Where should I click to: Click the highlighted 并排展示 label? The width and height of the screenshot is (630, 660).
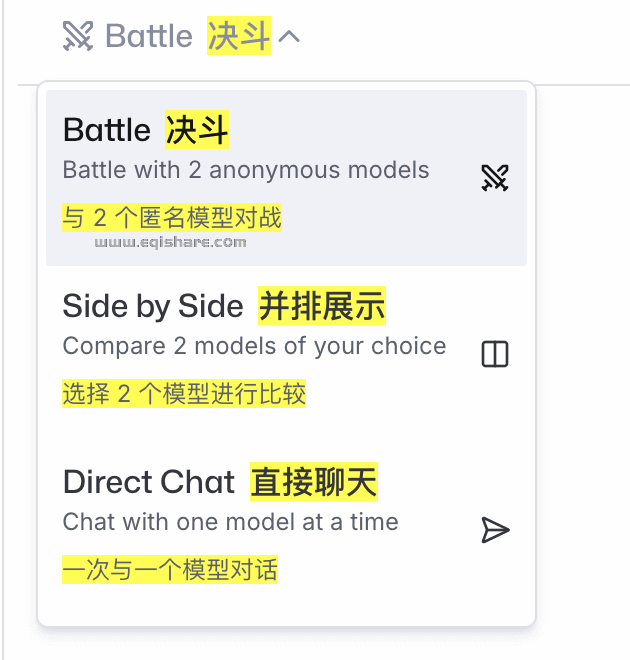pyautogui.click(x=322, y=306)
